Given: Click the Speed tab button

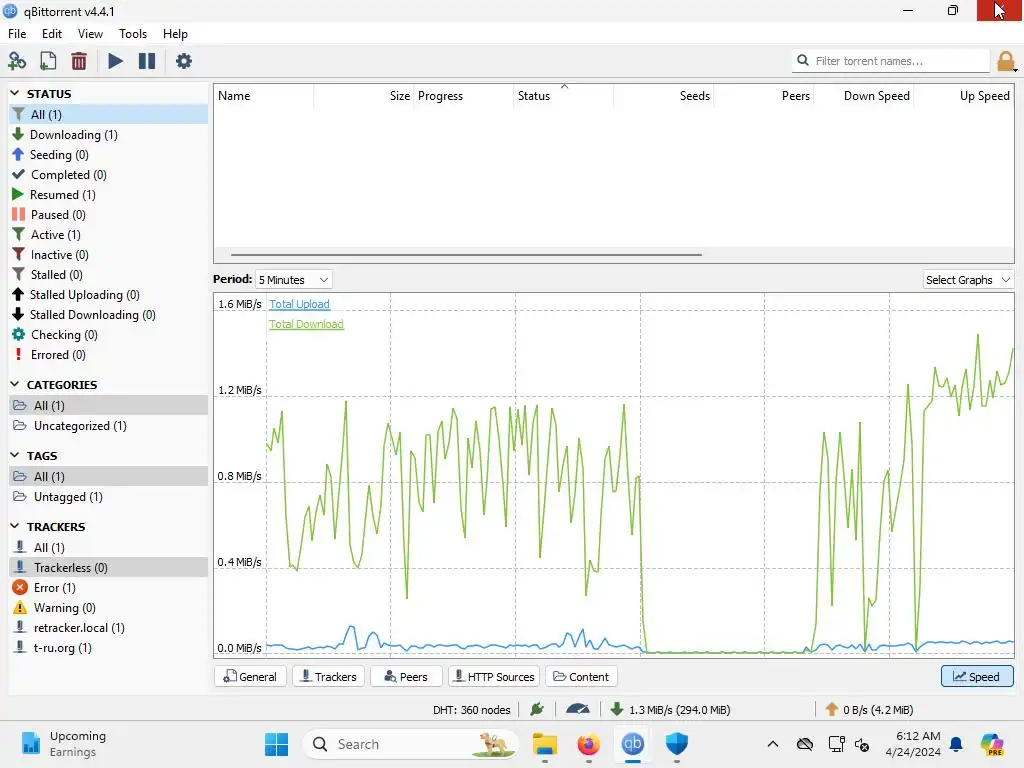Looking at the screenshot, I should [977, 677].
